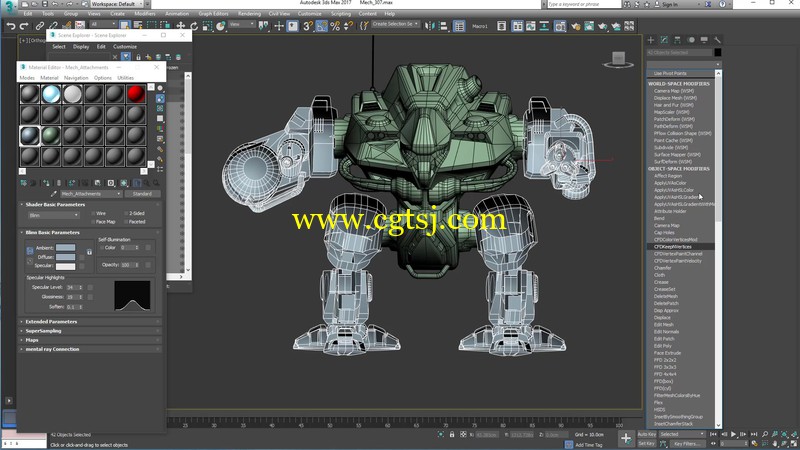The width and height of the screenshot is (800, 450).
Task: Collapse the Shader Basic Parameters rollout
Action: point(90,205)
